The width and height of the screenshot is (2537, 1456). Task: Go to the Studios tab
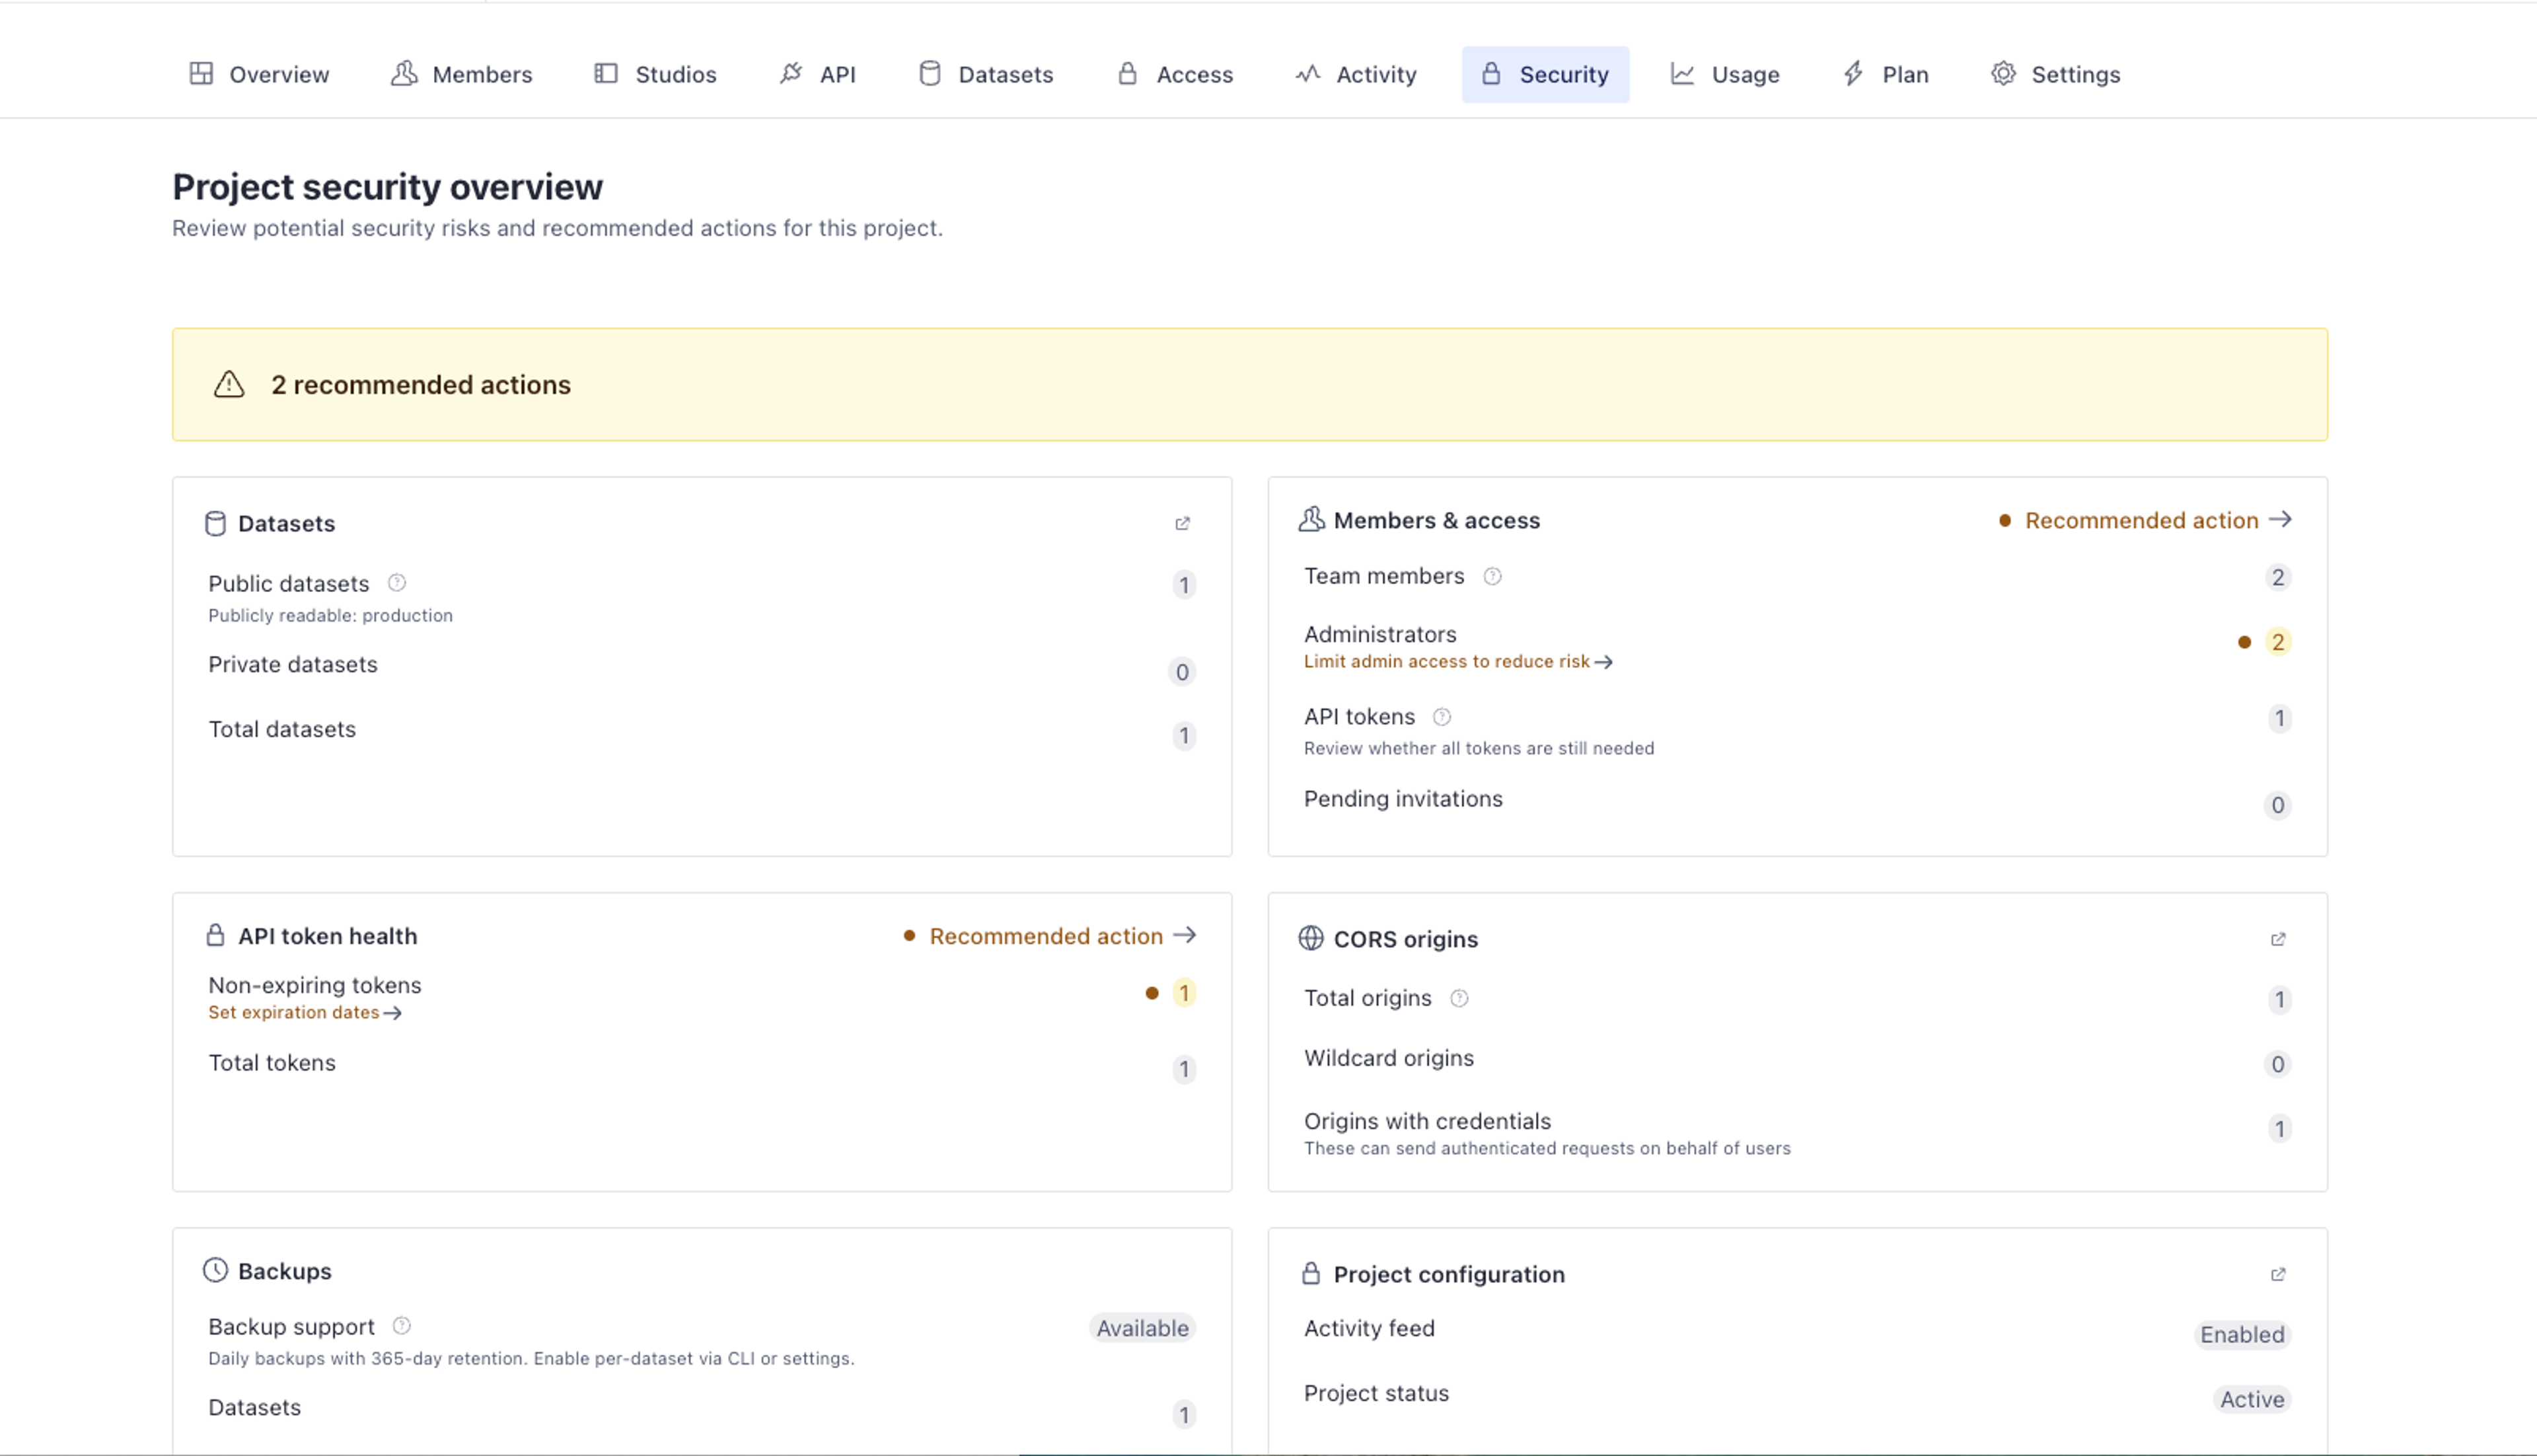click(655, 74)
